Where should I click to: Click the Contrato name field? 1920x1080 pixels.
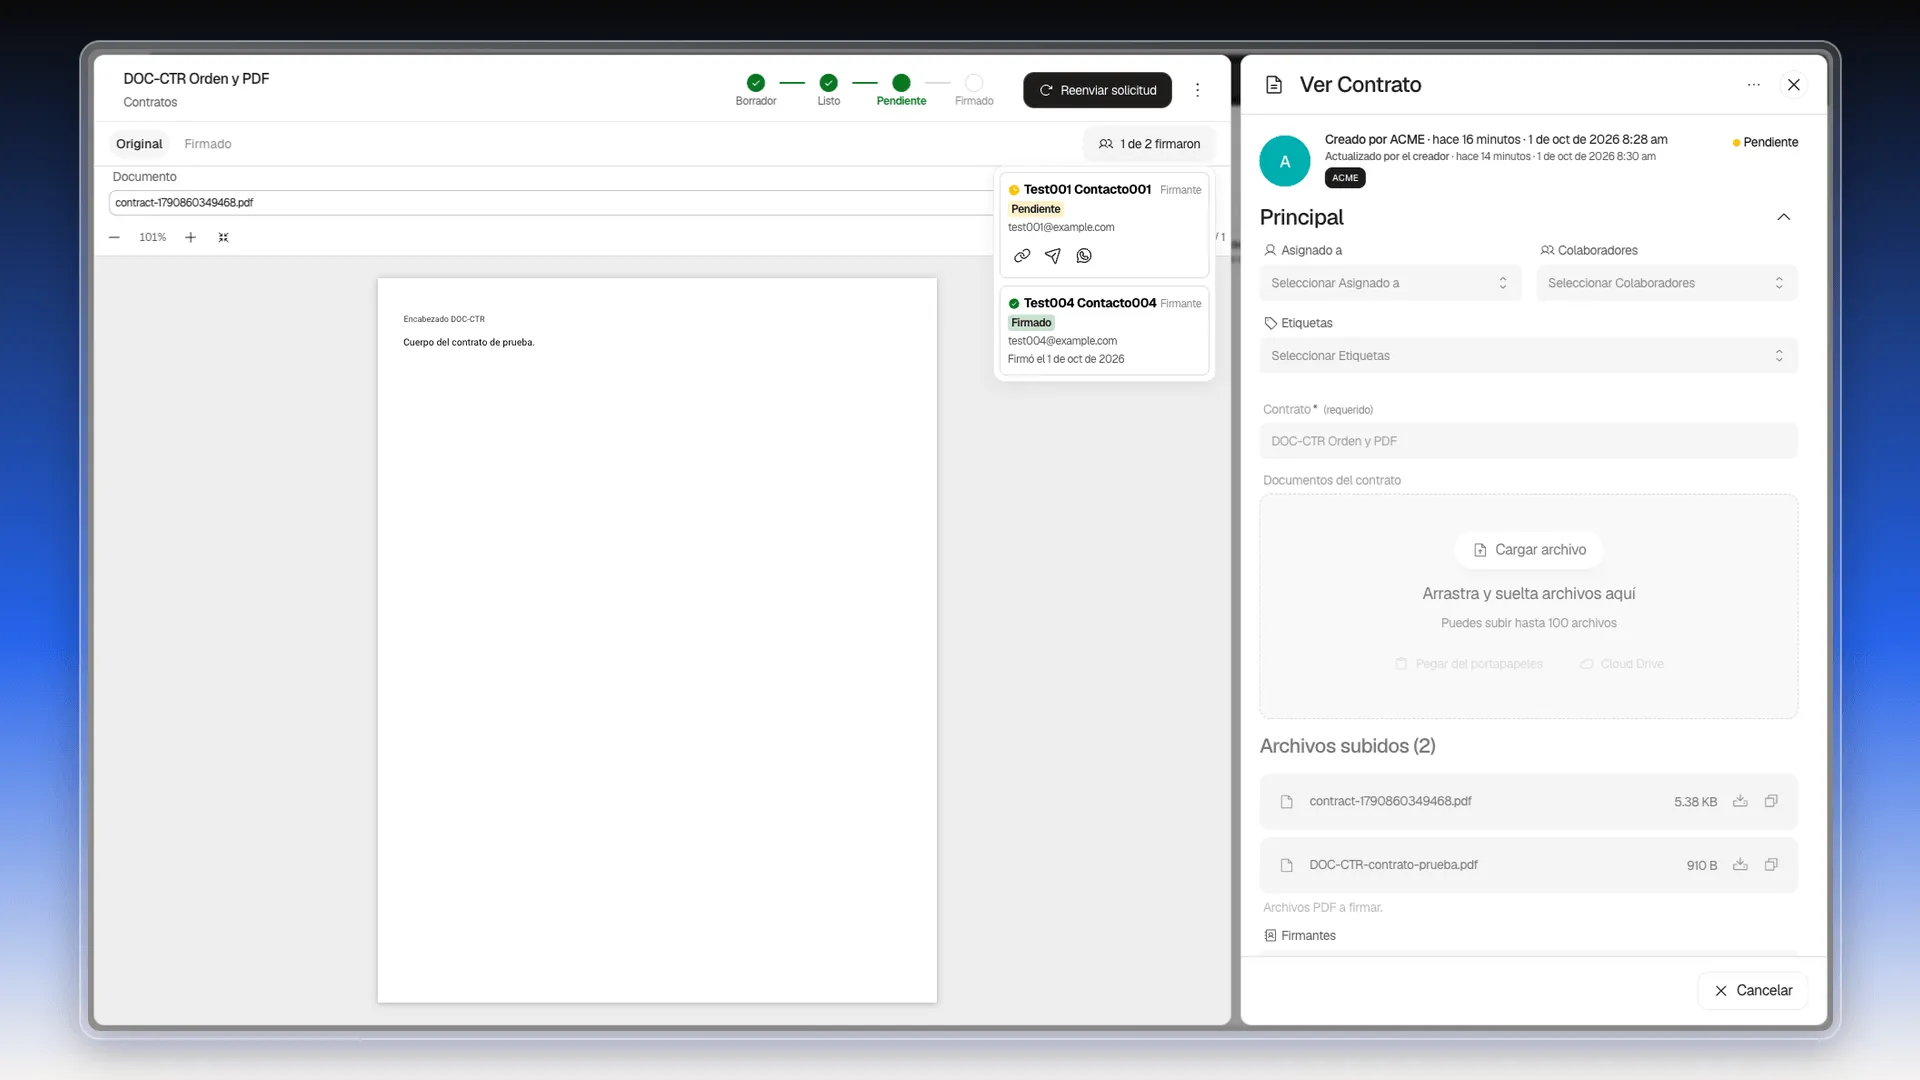1528,441
